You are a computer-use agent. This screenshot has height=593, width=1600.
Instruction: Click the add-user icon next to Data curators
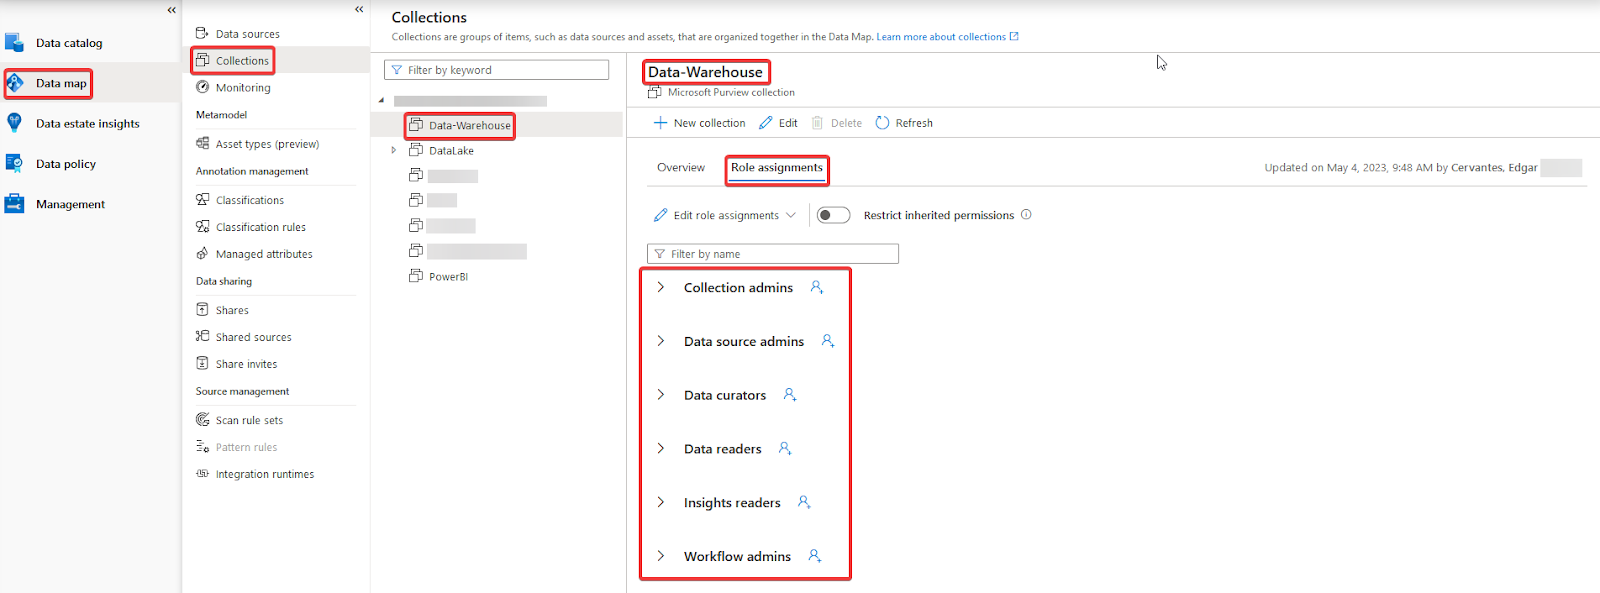coord(790,395)
